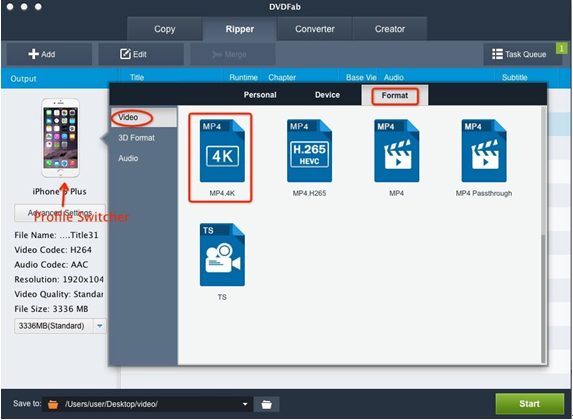Click the Title column header
Screen dimensions: 573x420
click(x=137, y=77)
